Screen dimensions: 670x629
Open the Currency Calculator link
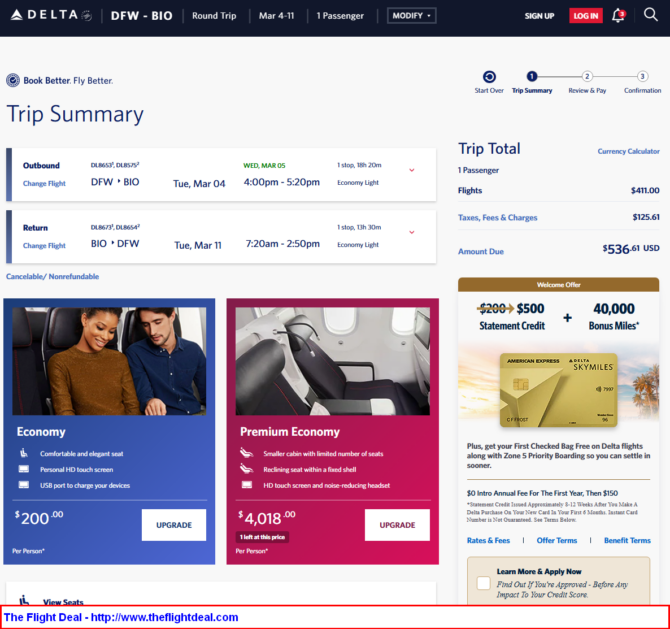click(628, 152)
